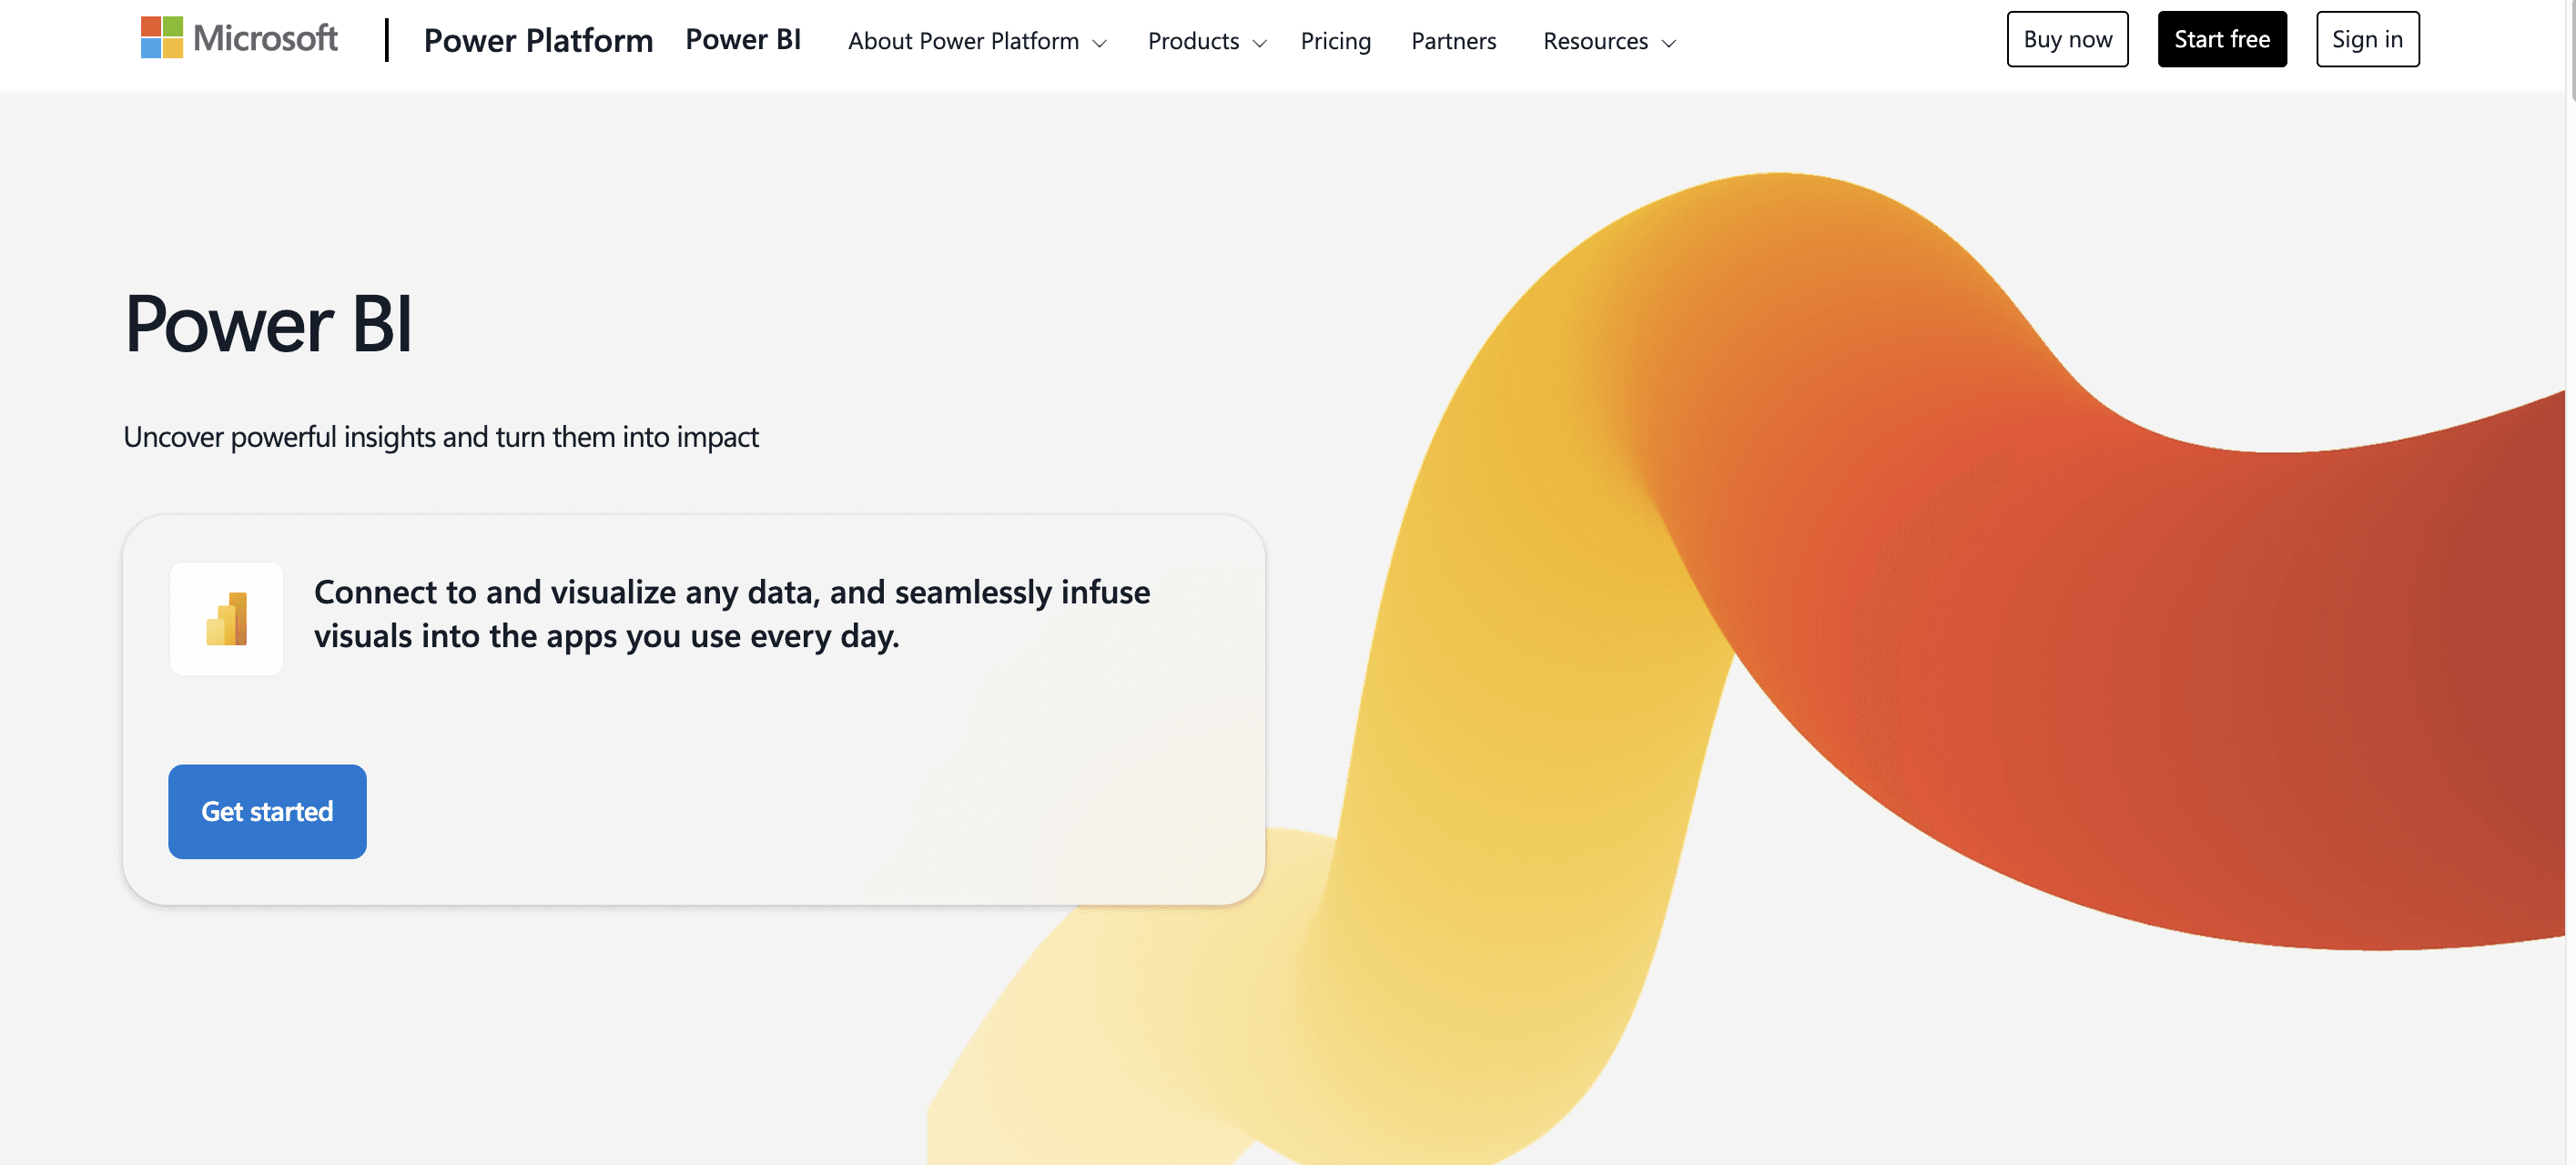Click the blue Get started button
2576x1165 pixels.
267,811
